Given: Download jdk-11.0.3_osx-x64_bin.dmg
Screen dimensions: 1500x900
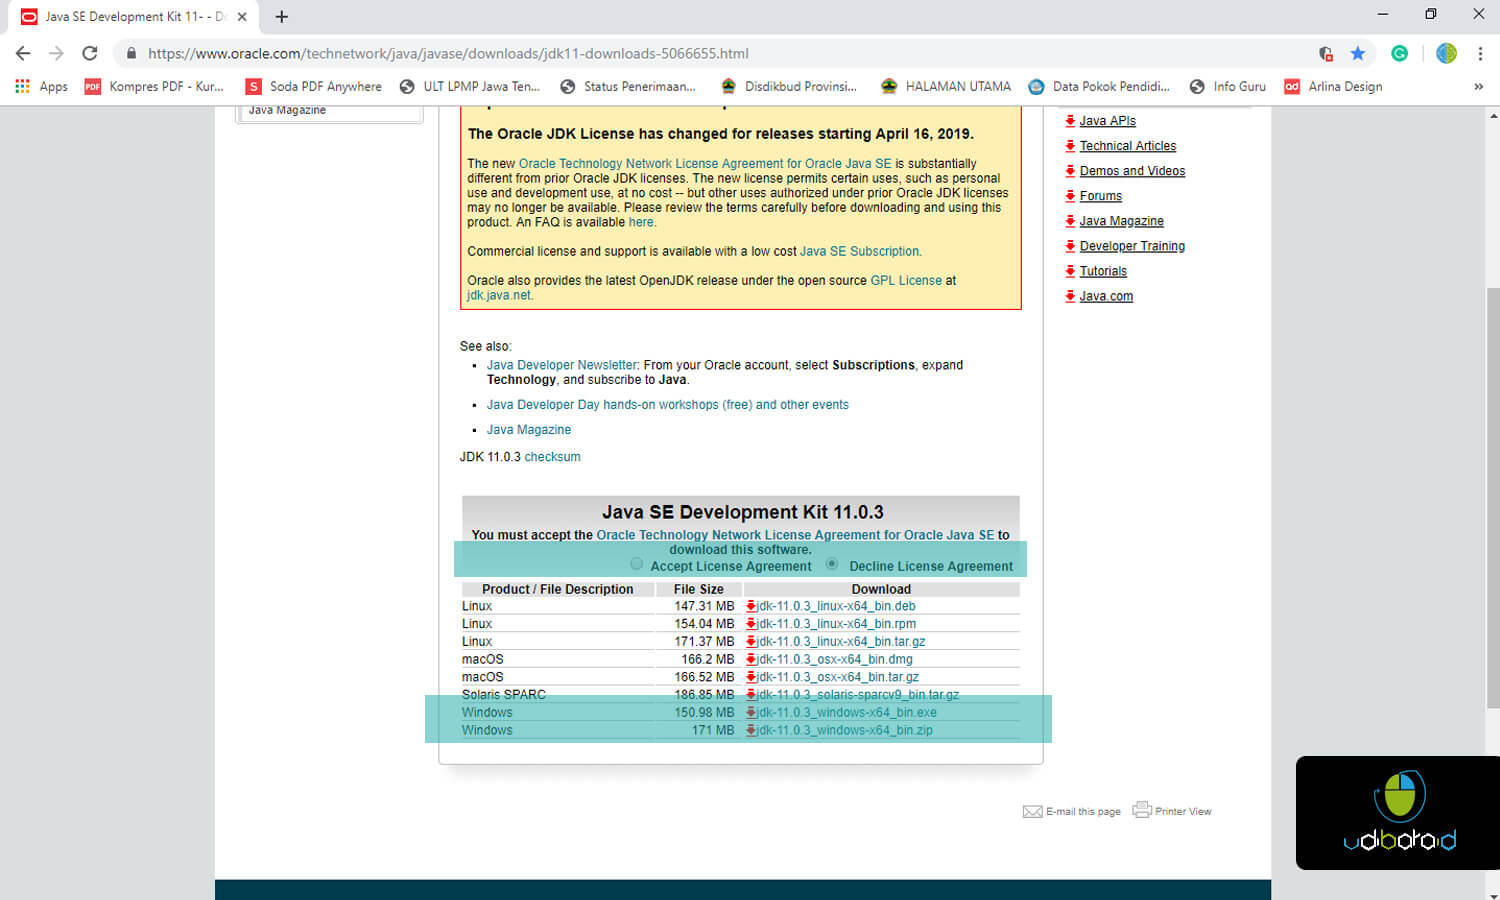Looking at the screenshot, I should click(x=835, y=660).
